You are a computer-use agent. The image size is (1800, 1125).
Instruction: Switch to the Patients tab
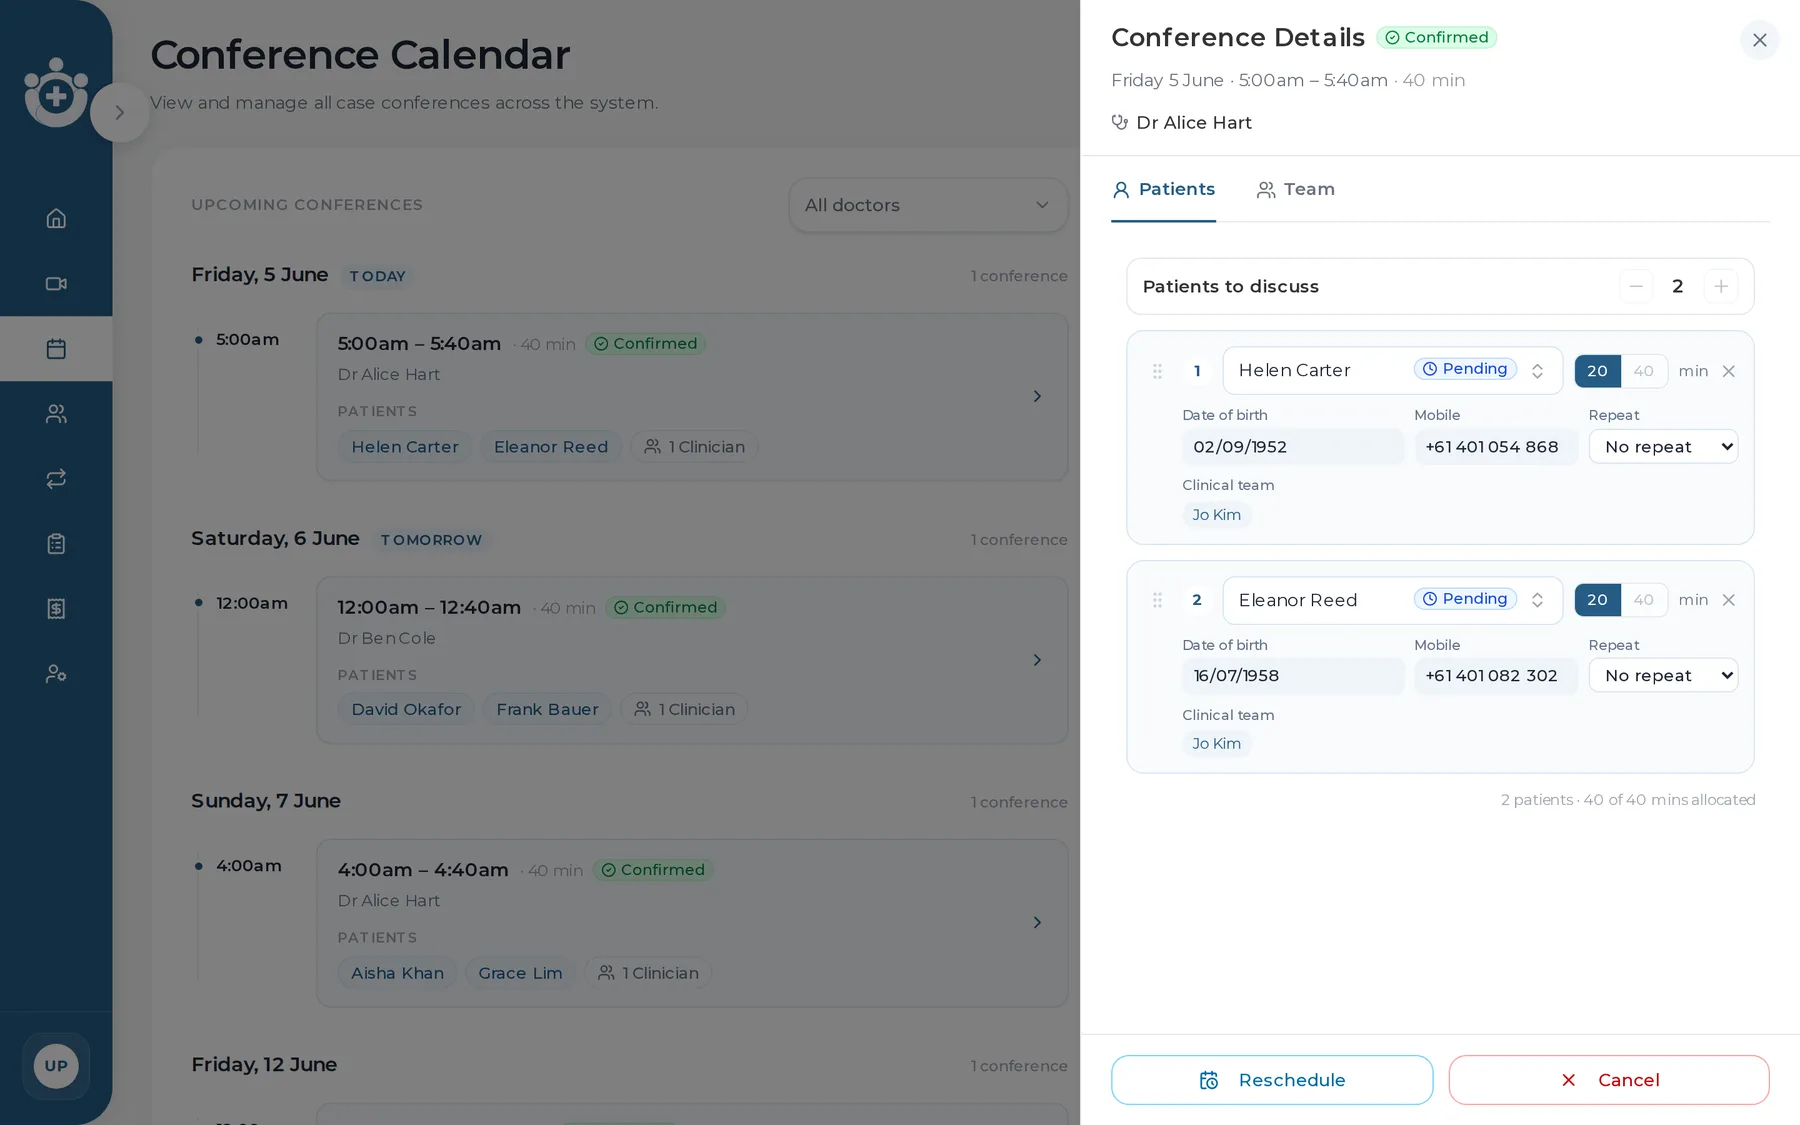pyautogui.click(x=1163, y=189)
